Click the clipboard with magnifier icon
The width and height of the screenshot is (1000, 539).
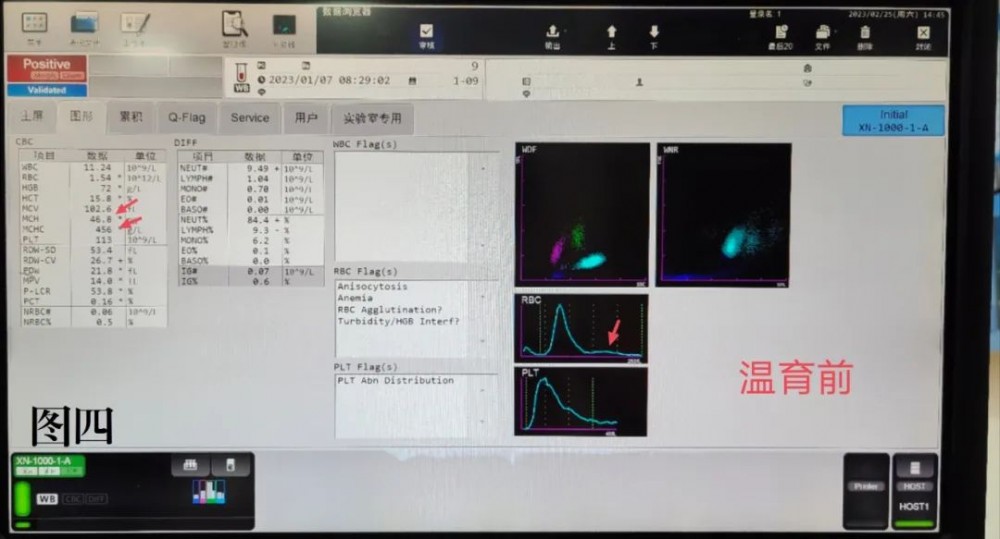coord(235,25)
